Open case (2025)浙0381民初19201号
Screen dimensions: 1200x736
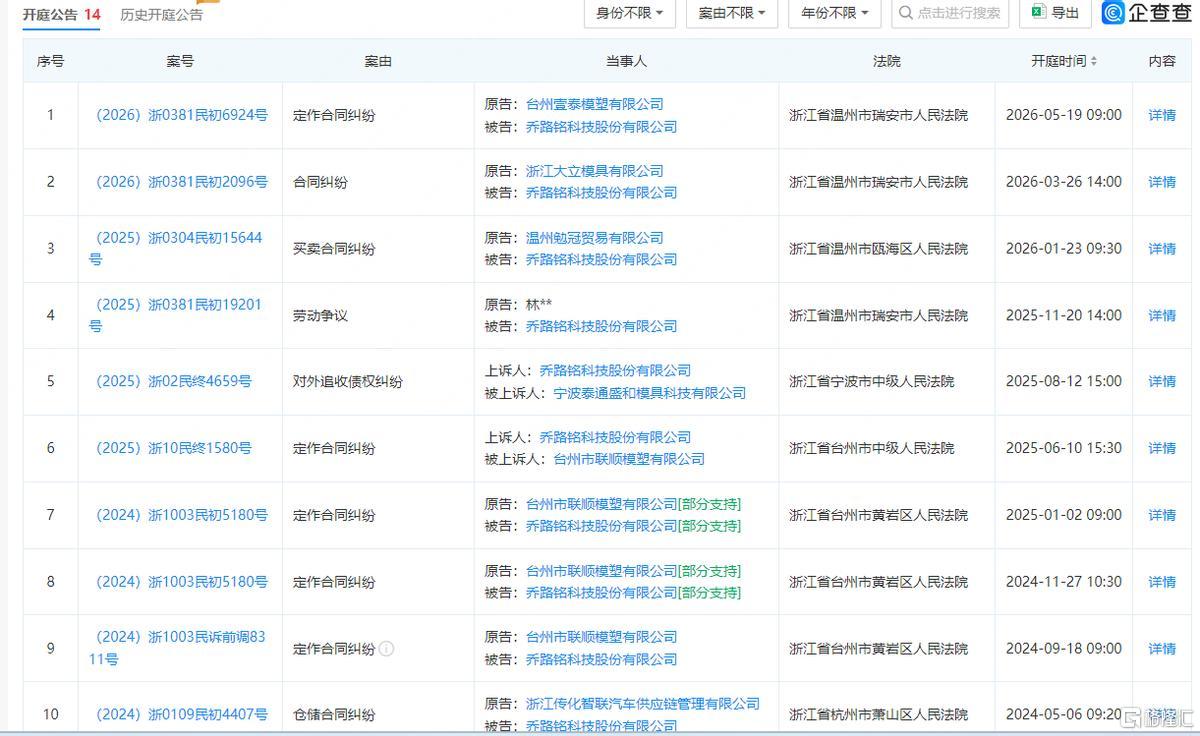(176, 315)
